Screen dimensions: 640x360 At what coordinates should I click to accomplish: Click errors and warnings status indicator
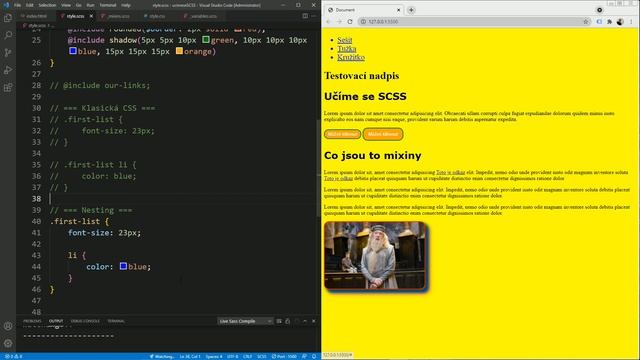click(13, 356)
